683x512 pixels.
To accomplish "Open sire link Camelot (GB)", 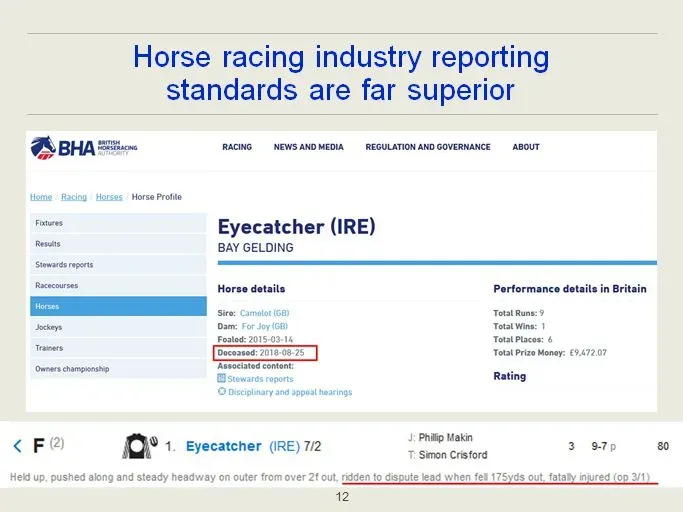I will tap(264, 313).
